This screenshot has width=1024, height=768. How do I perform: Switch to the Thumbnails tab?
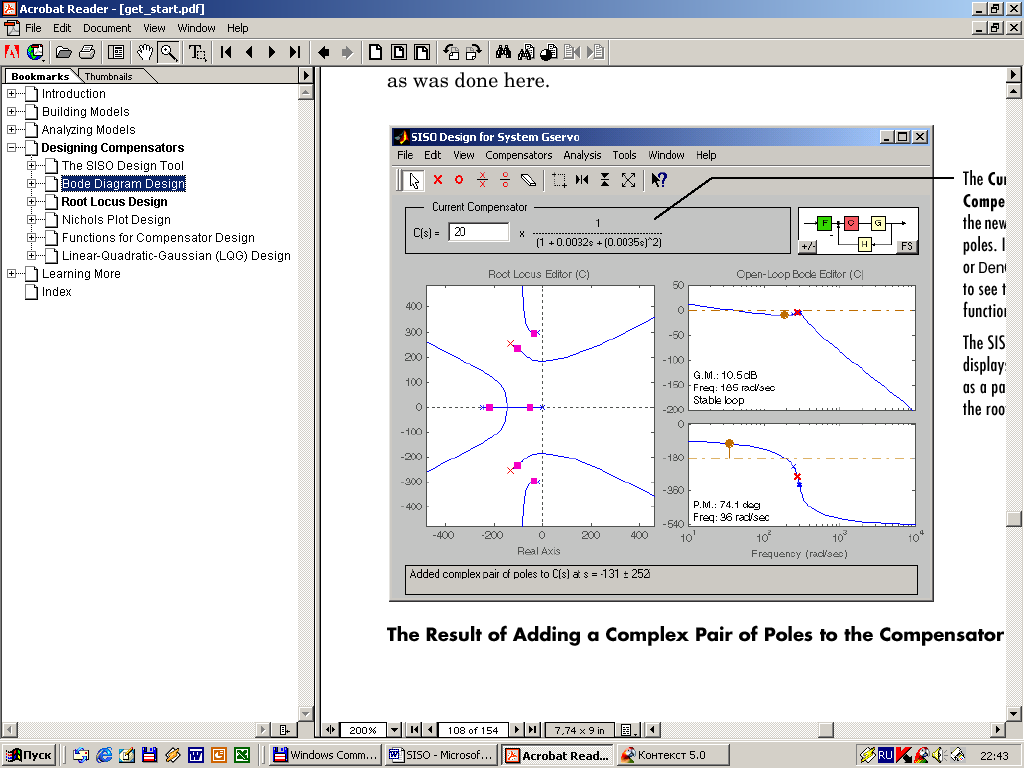[x=108, y=76]
